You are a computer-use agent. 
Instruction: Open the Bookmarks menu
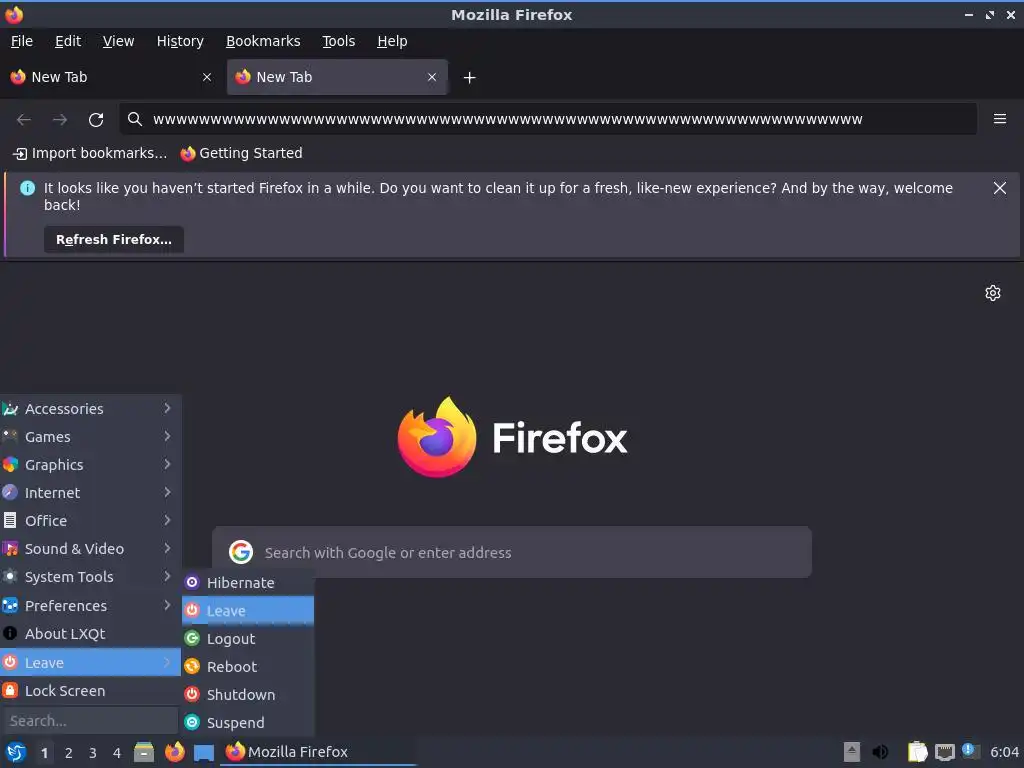point(263,41)
